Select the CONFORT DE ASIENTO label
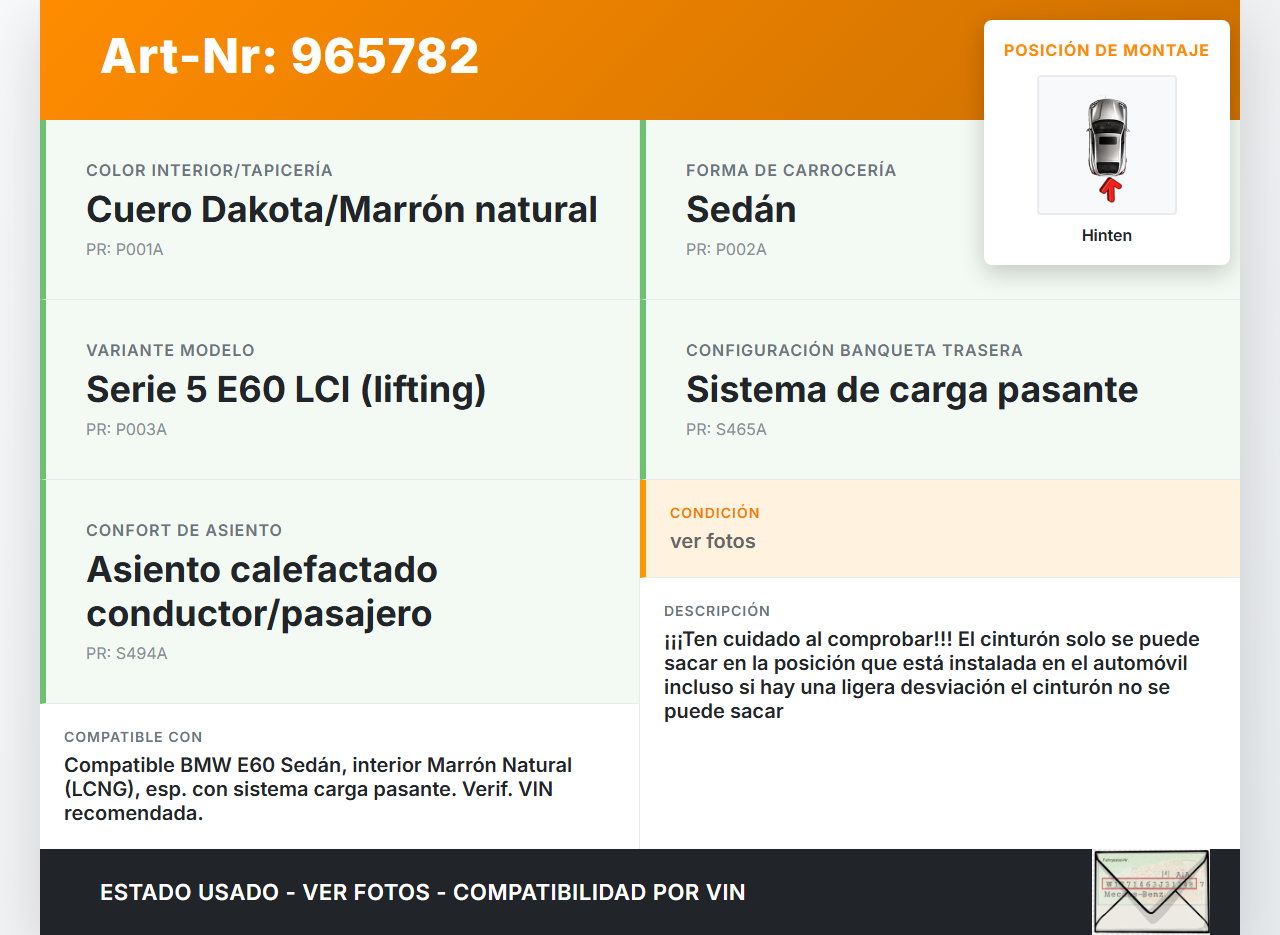This screenshot has width=1280, height=935. click(x=184, y=531)
